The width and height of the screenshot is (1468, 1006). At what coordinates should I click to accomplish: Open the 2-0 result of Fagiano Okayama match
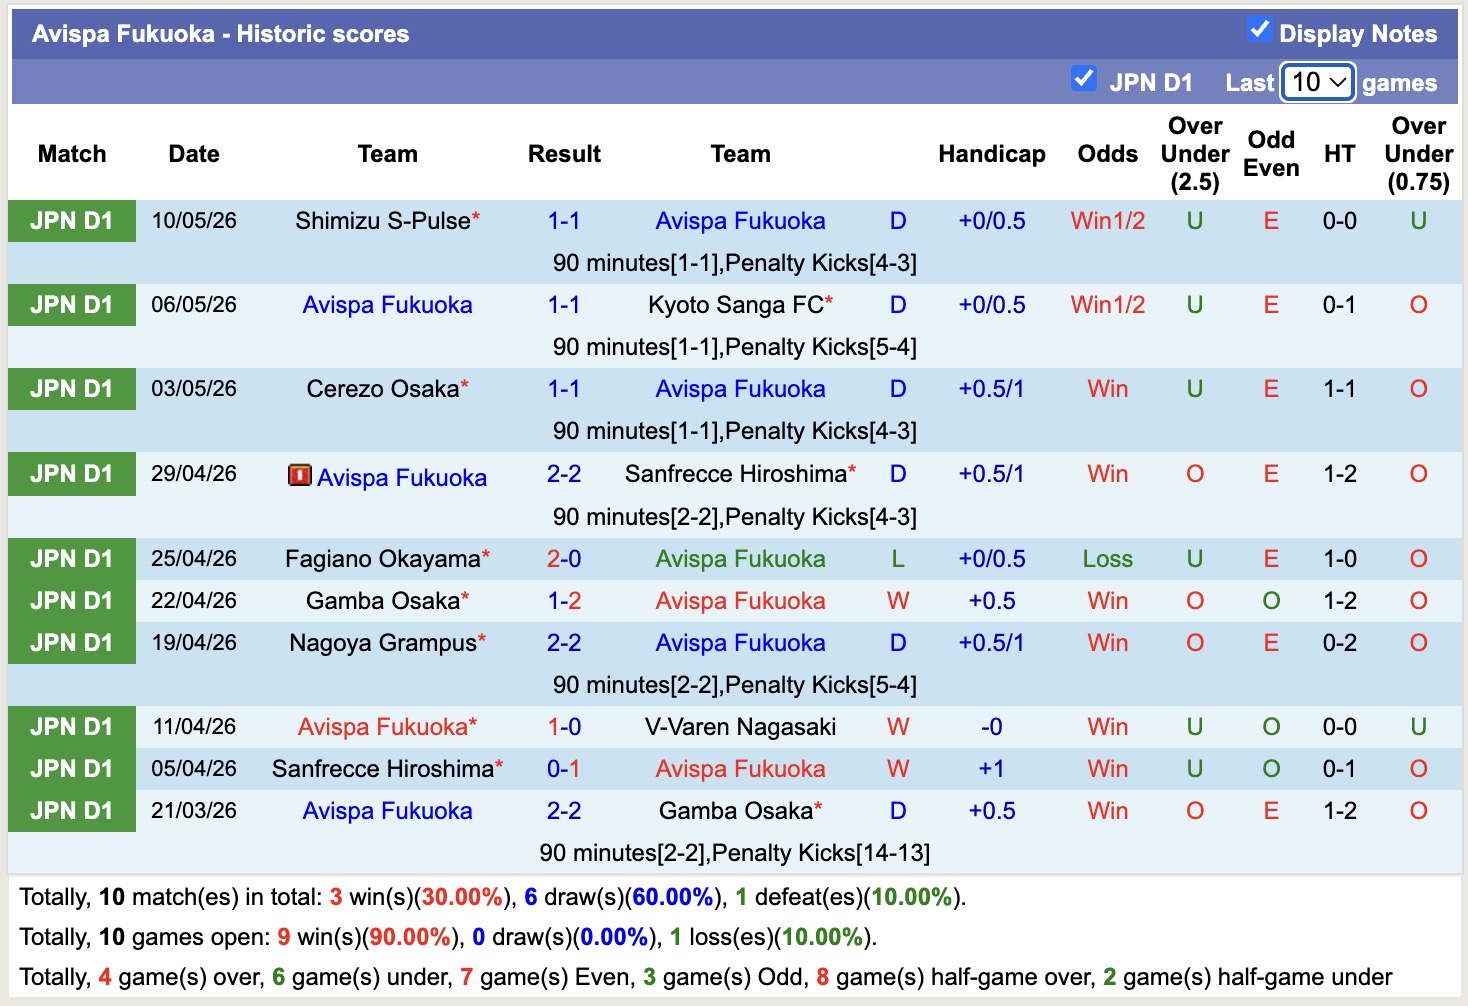pyautogui.click(x=564, y=559)
